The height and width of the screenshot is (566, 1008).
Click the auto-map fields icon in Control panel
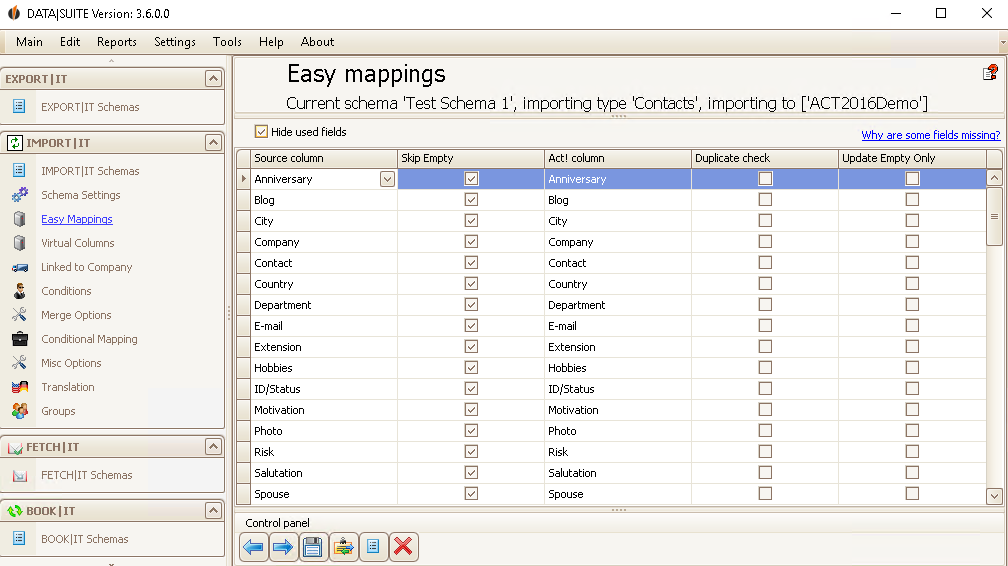343,547
